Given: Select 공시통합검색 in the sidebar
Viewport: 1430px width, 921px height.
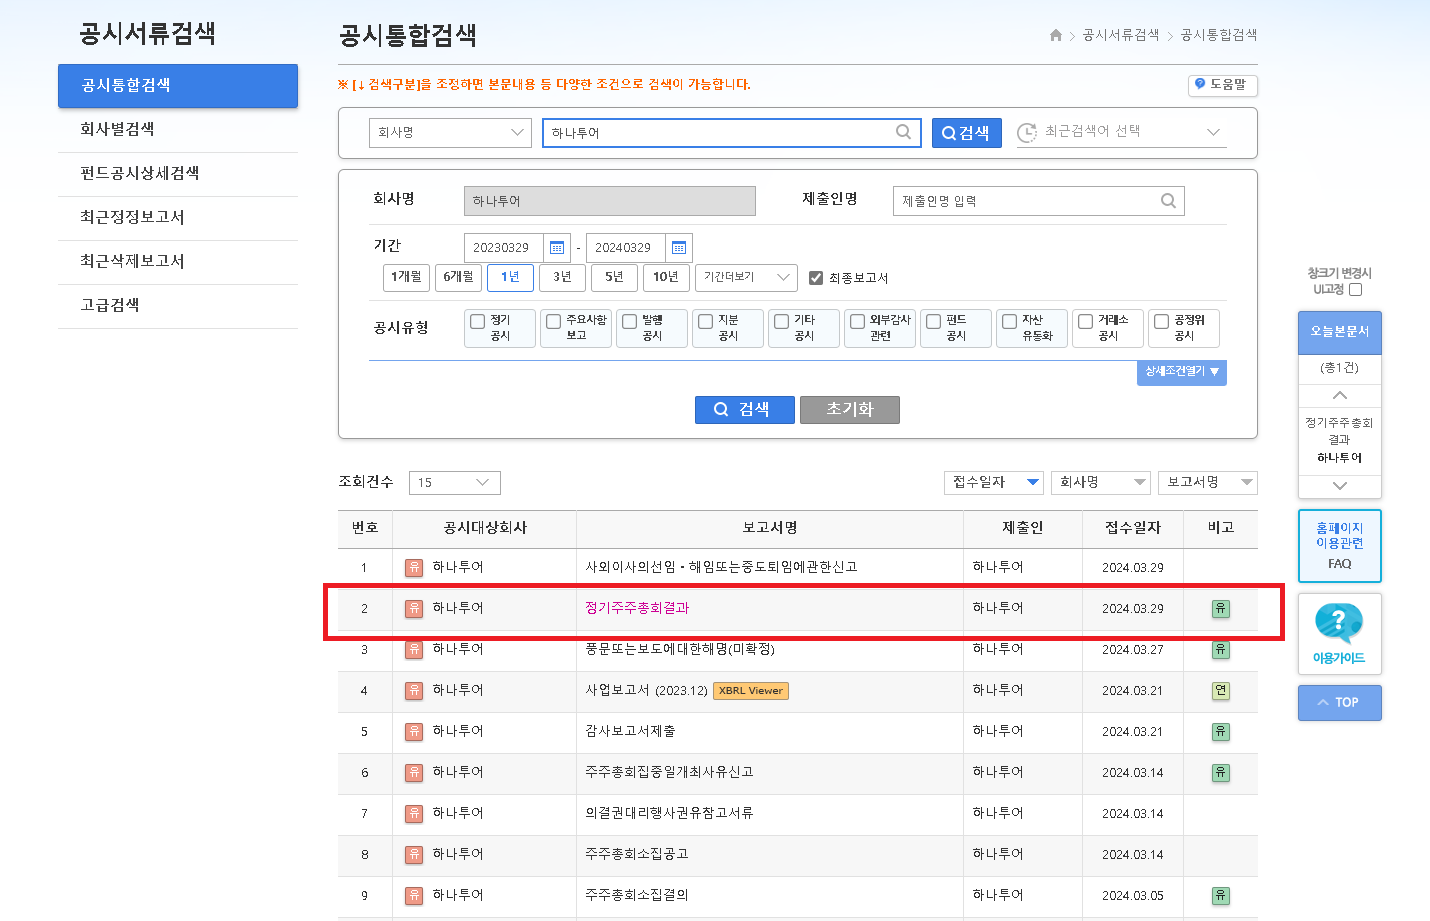Looking at the screenshot, I should [x=178, y=86].
